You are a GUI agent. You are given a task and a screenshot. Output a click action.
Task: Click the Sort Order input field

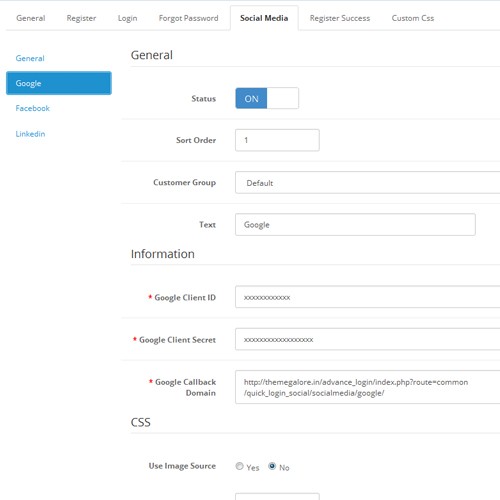pos(277,140)
